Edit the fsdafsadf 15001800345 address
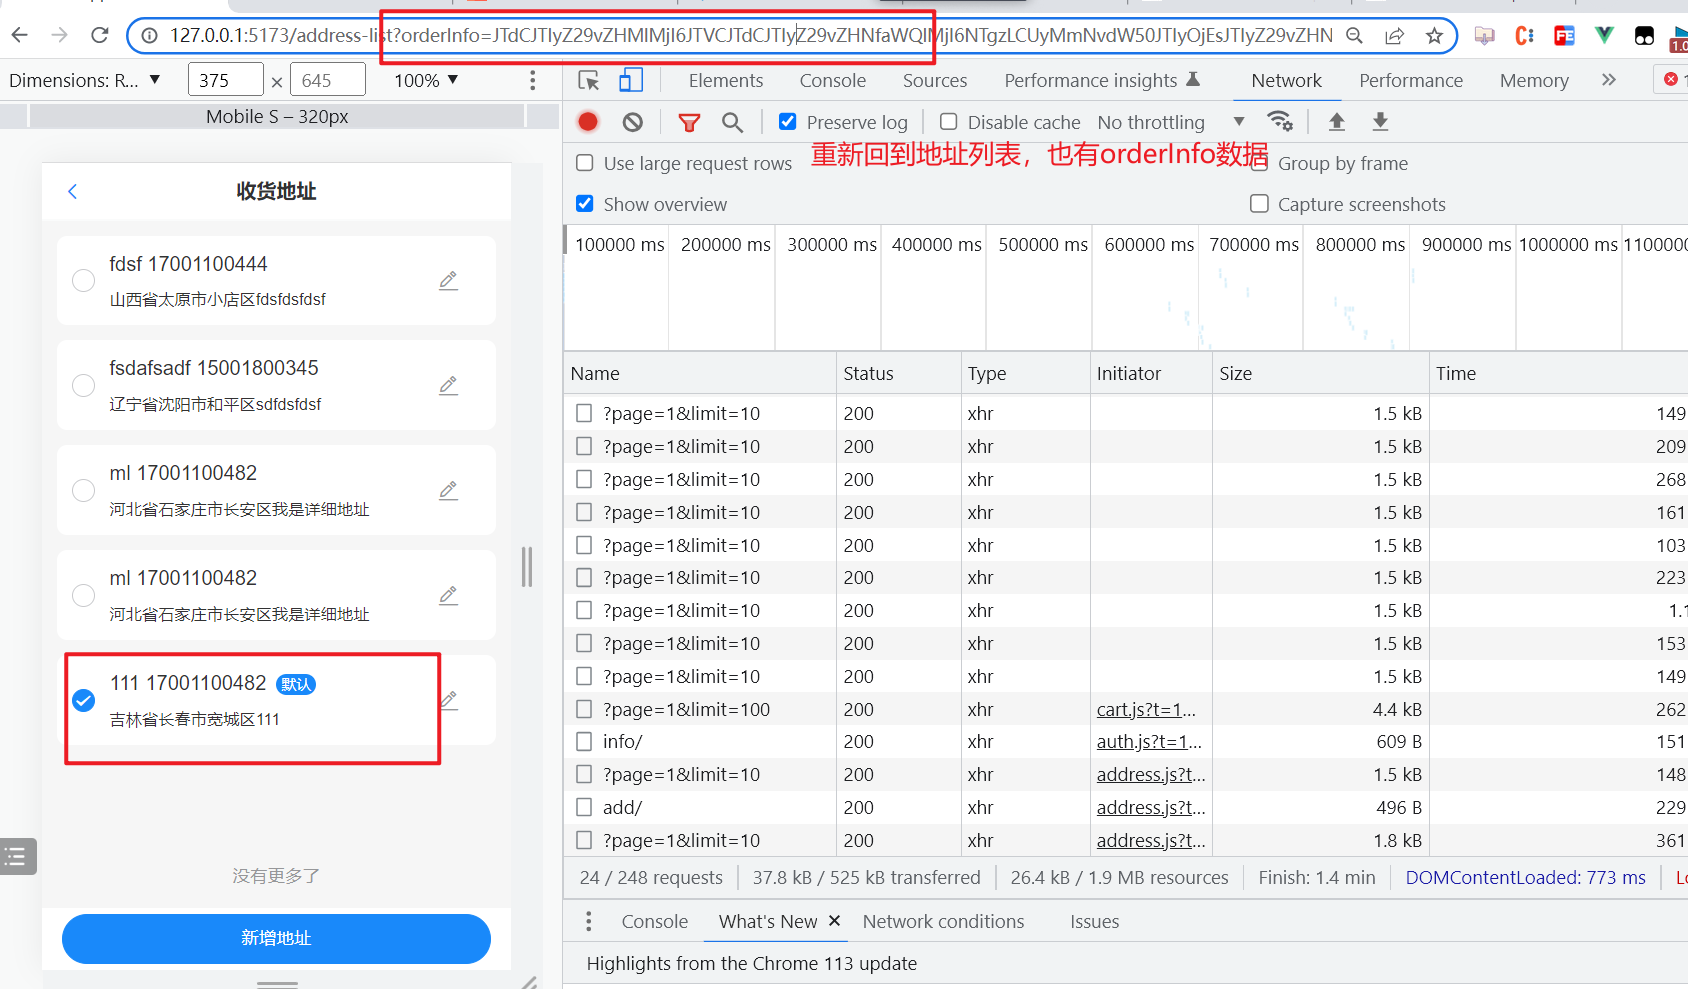This screenshot has width=1688, height=989. pos(448,385)
